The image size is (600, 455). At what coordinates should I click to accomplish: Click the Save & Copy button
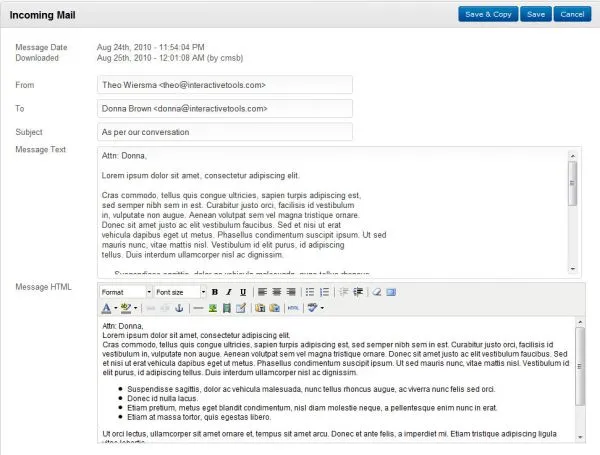coord(488,14)
